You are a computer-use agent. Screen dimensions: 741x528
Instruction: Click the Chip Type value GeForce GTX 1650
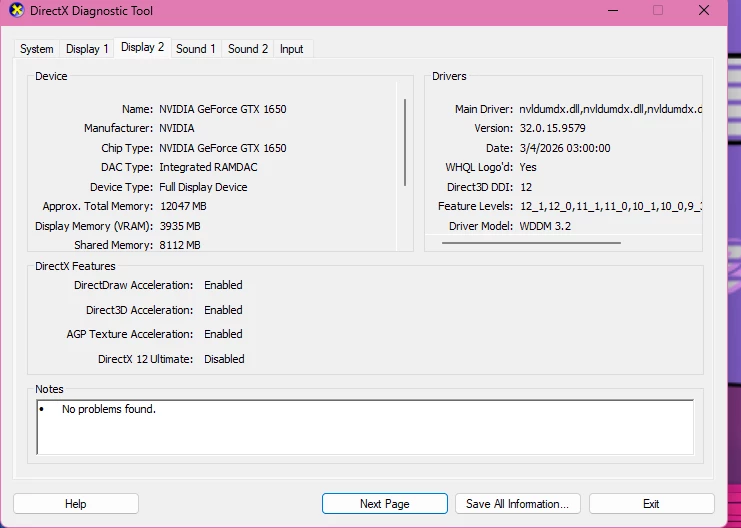point(223,148)
